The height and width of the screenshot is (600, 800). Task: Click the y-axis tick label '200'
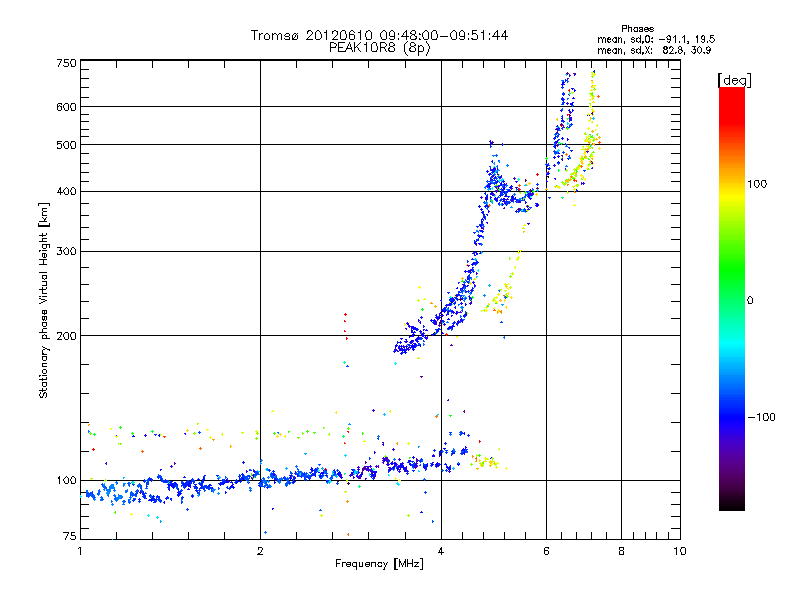(66, 336)
